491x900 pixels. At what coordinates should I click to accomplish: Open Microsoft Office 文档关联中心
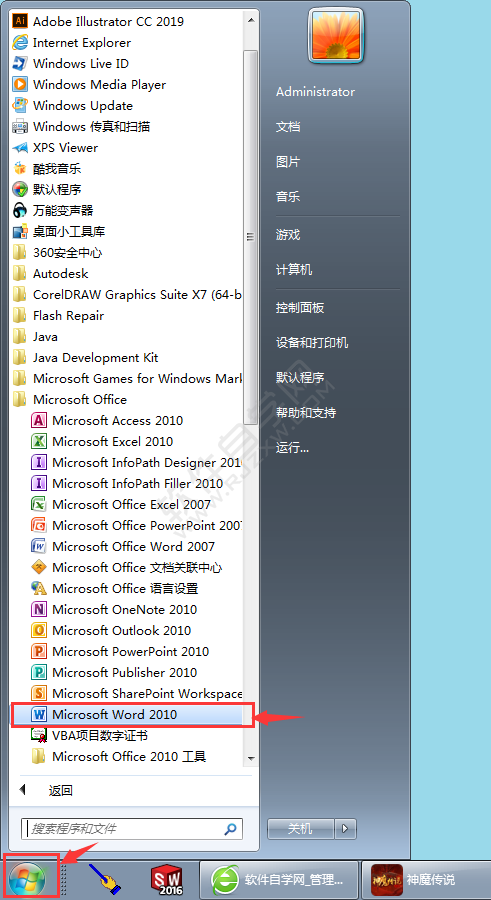(x=126, y=568)
